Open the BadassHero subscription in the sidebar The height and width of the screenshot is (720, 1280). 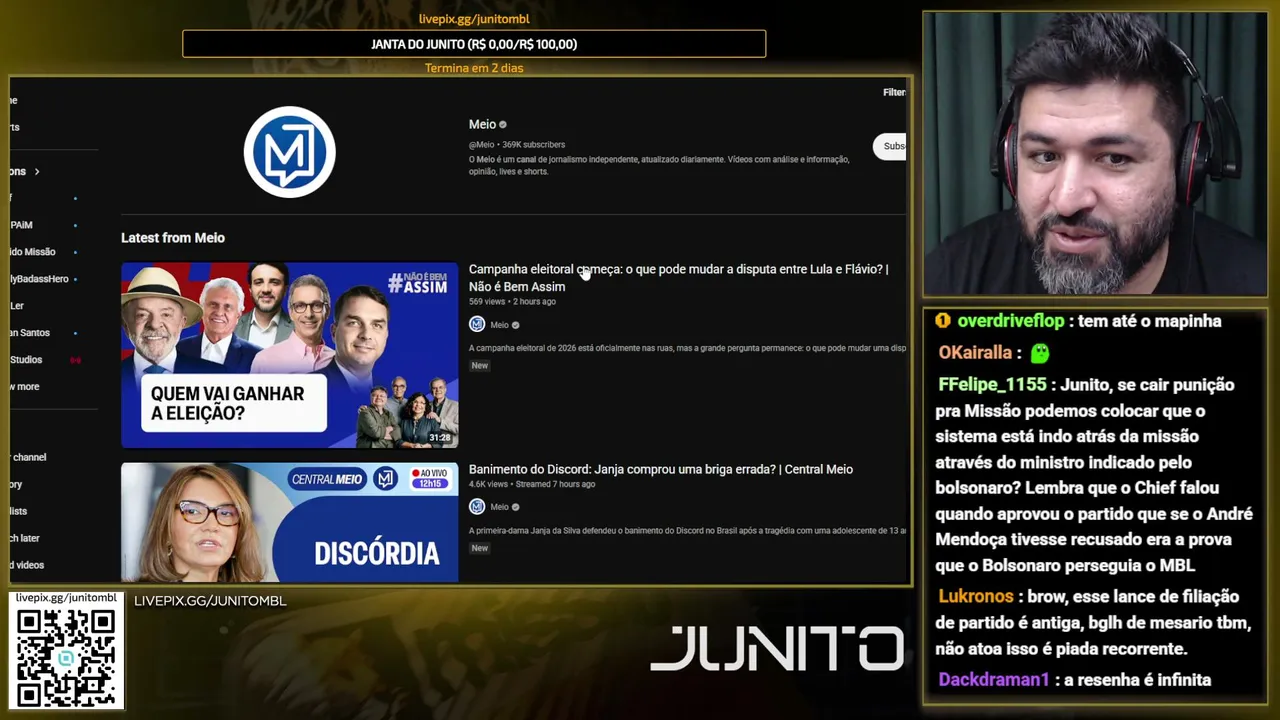coord(39,279)
